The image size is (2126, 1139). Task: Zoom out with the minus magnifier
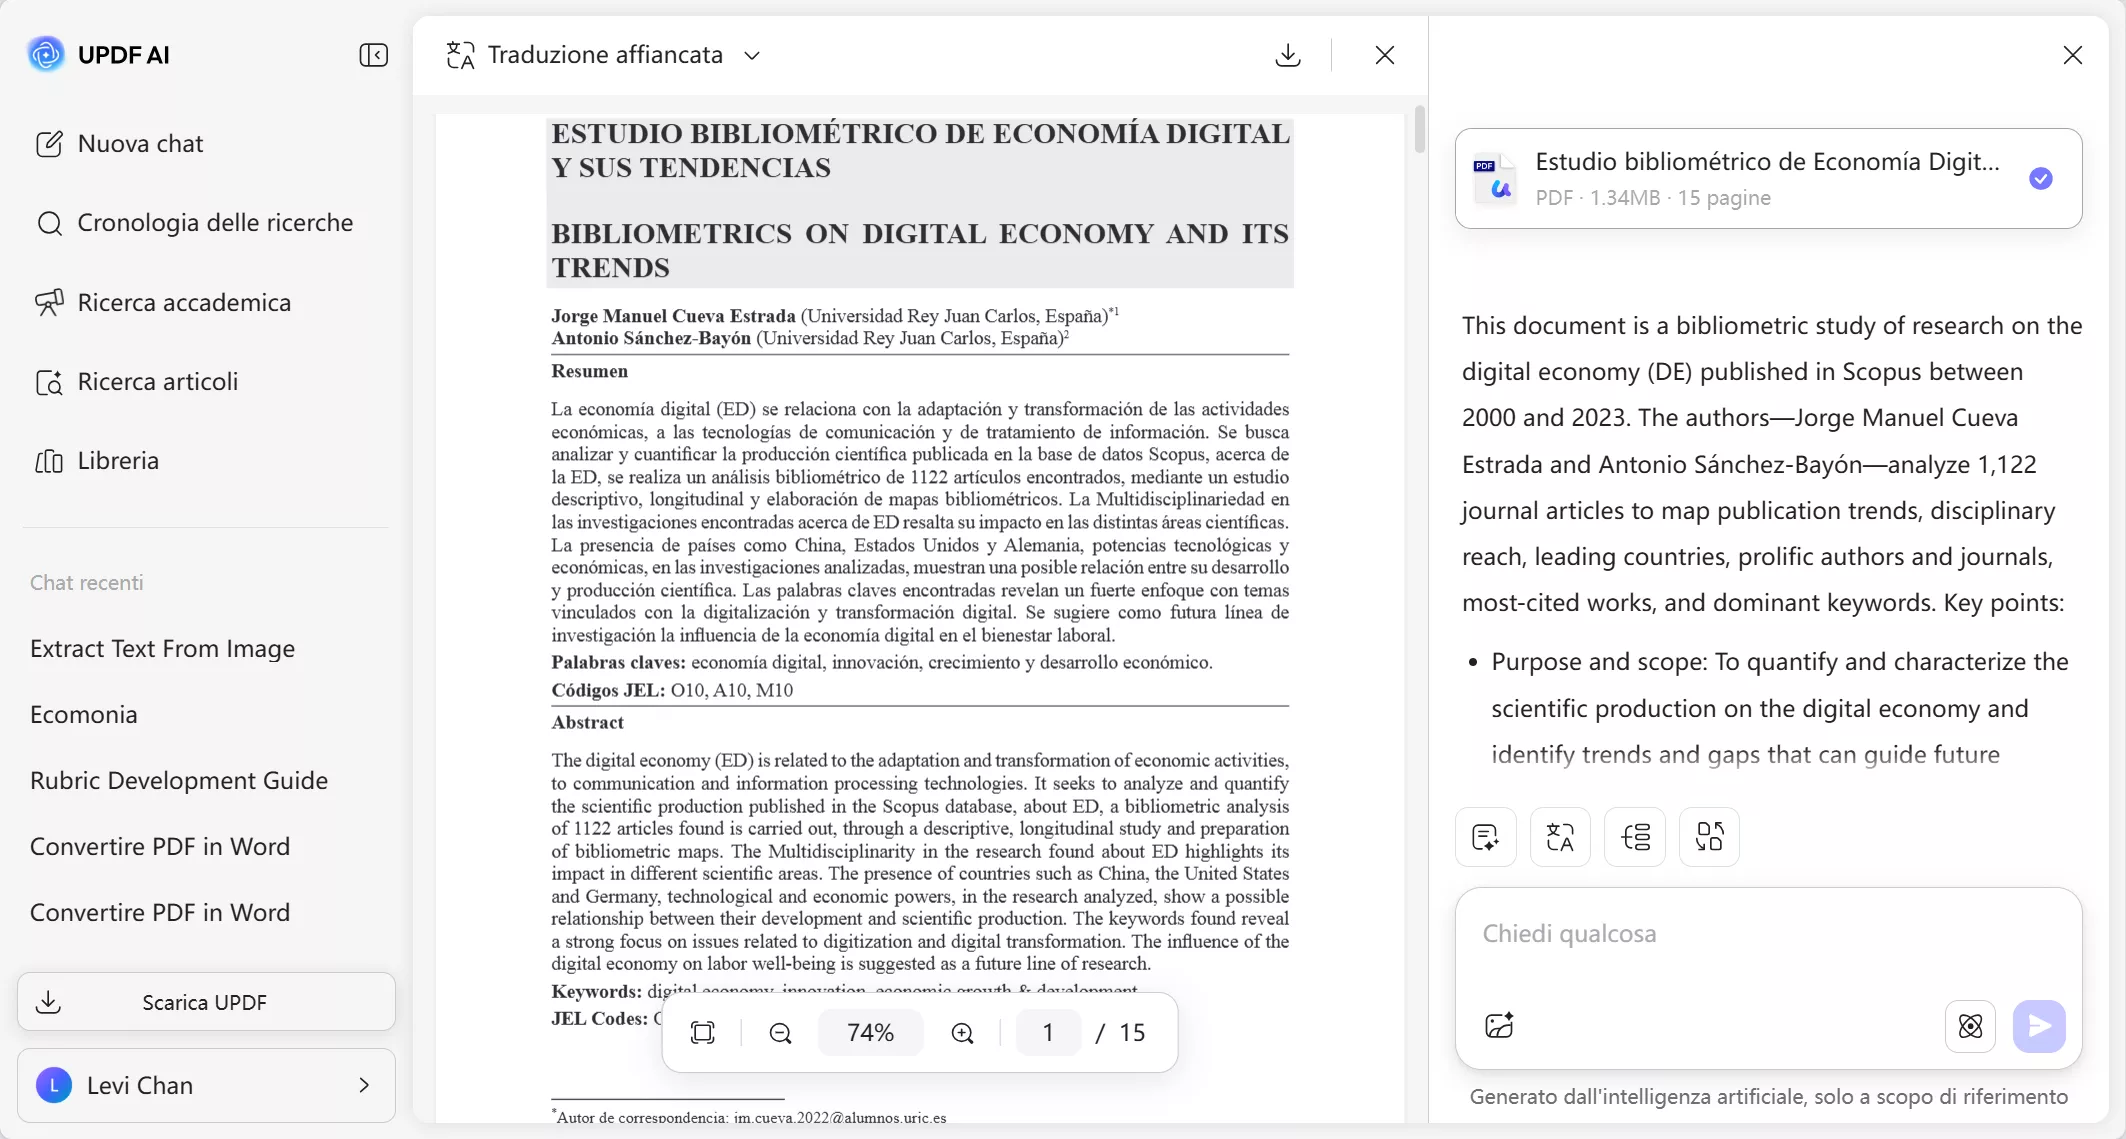(780, 1032)
